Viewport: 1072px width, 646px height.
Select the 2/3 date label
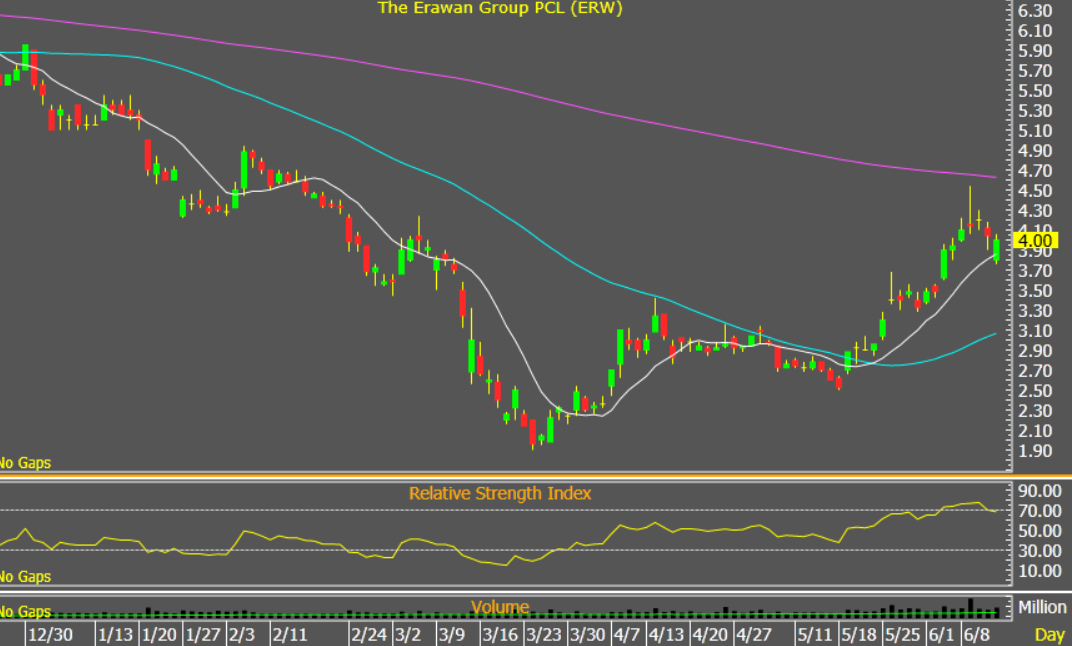point(241,634)
